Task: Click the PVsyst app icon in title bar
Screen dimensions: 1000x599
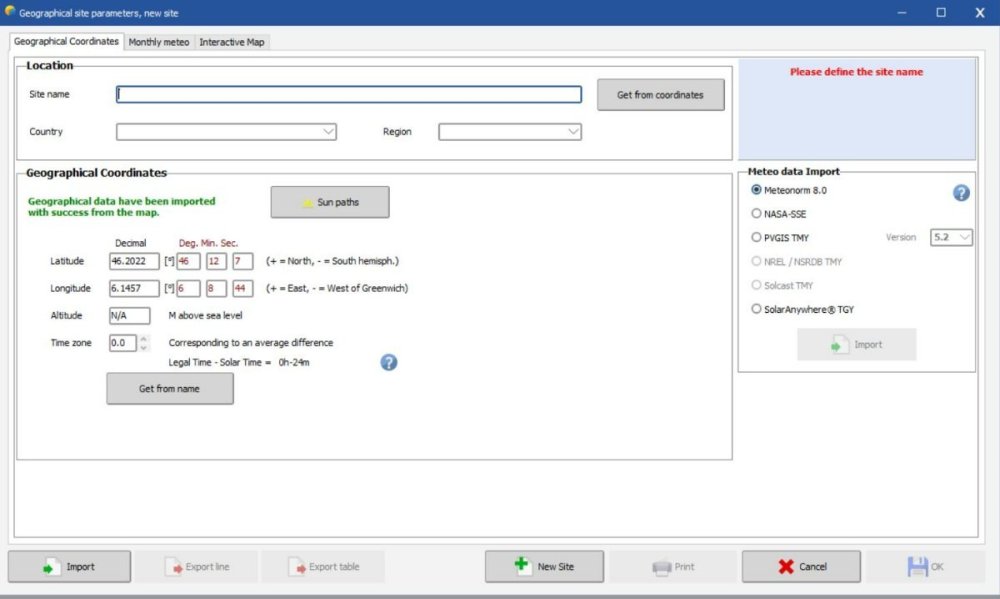Action: tap(9, 12)
